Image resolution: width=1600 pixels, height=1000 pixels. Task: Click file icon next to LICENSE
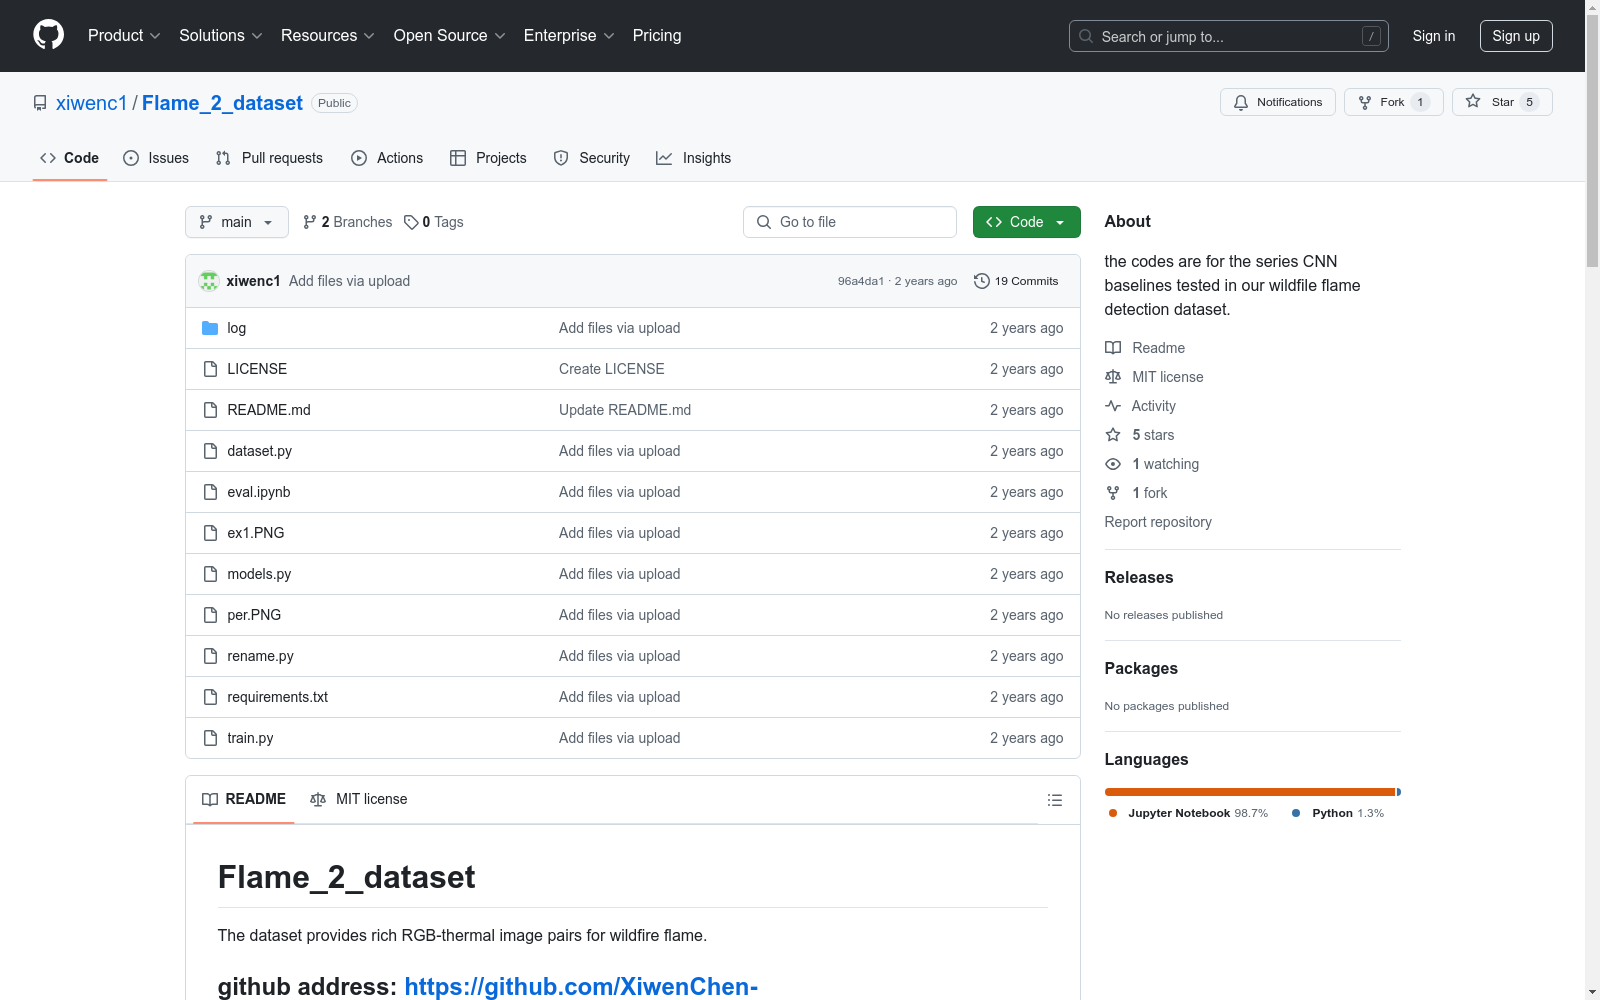pyautogui.click(x=210, y=369)
